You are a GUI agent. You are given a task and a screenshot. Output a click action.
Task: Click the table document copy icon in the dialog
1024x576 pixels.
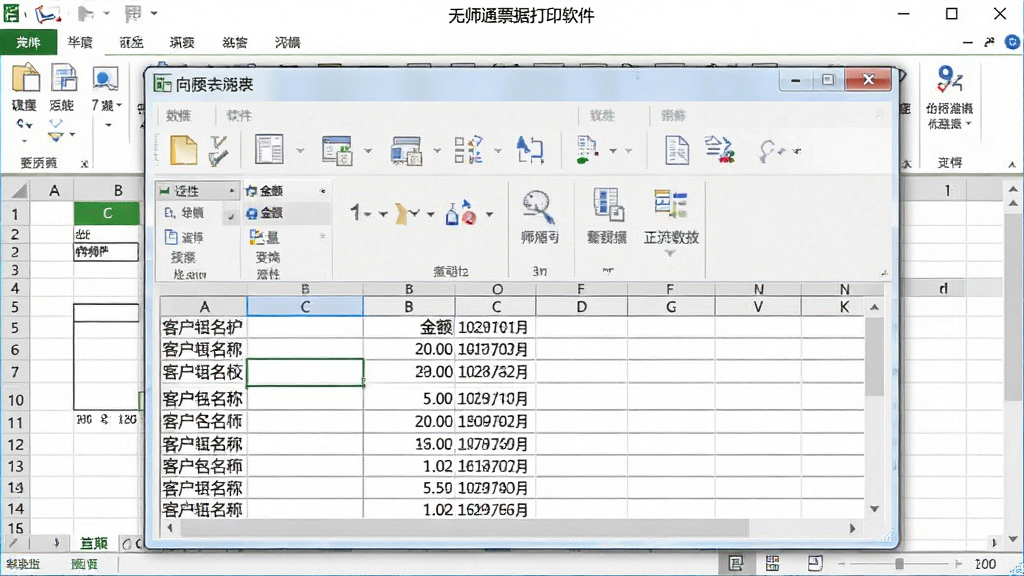[x=607, y=205]
